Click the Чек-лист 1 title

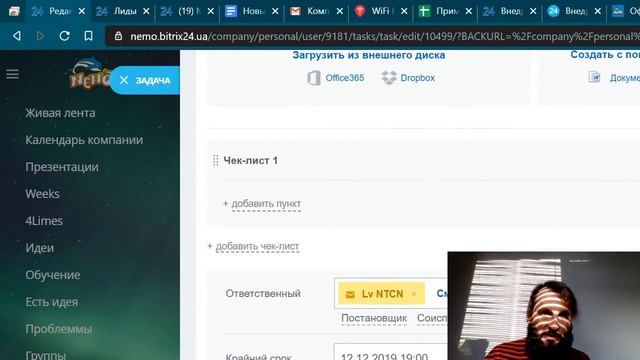pyautogui.click(x=251, y=160)
